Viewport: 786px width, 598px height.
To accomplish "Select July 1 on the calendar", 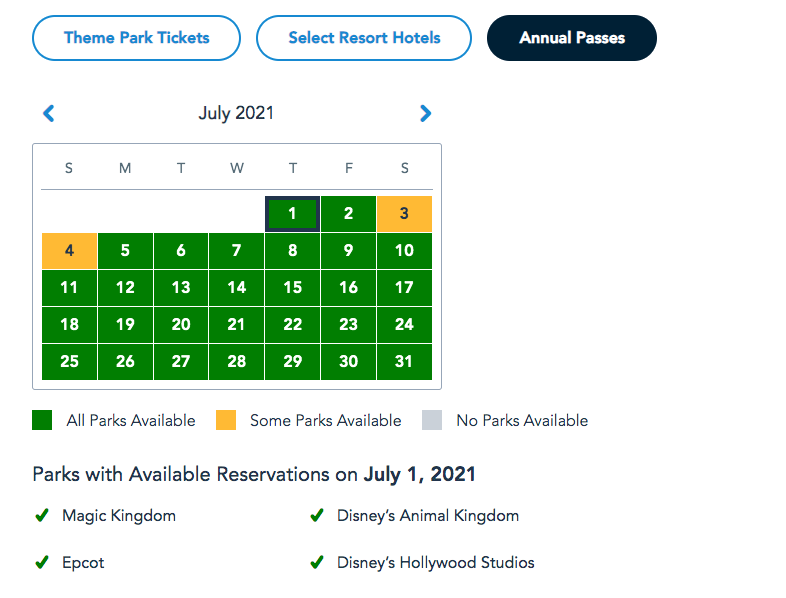I will [x=292, y=213].
